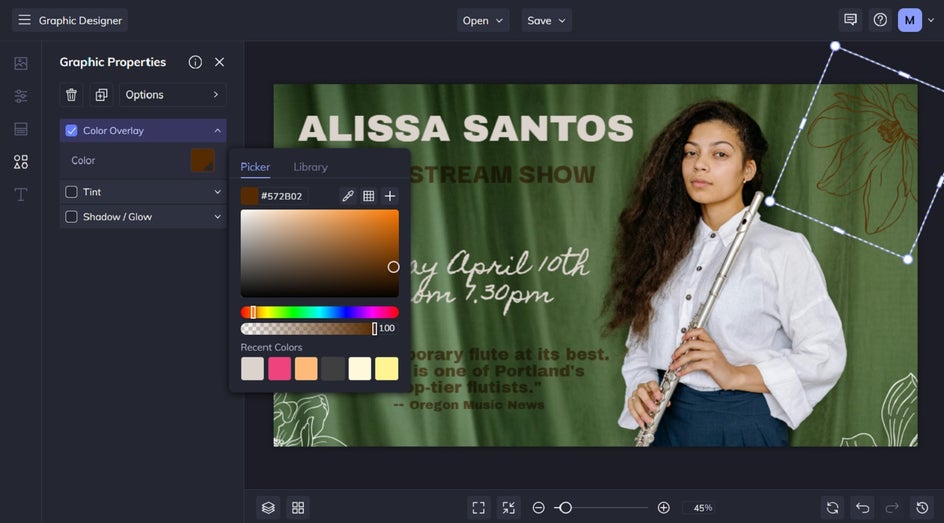
Task: Open the hamburger menu next to Graphic Designer
Action: [x=24, y=20]
